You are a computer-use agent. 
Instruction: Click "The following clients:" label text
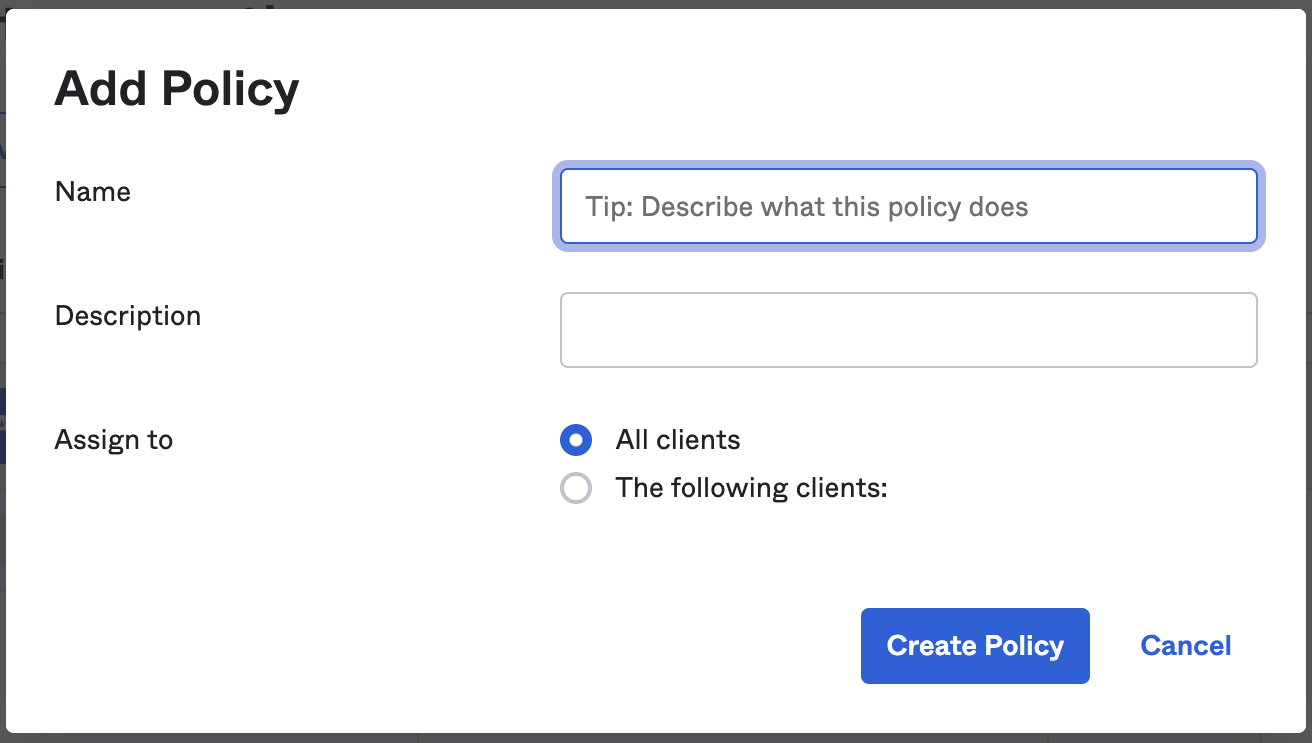coord(752,488)
